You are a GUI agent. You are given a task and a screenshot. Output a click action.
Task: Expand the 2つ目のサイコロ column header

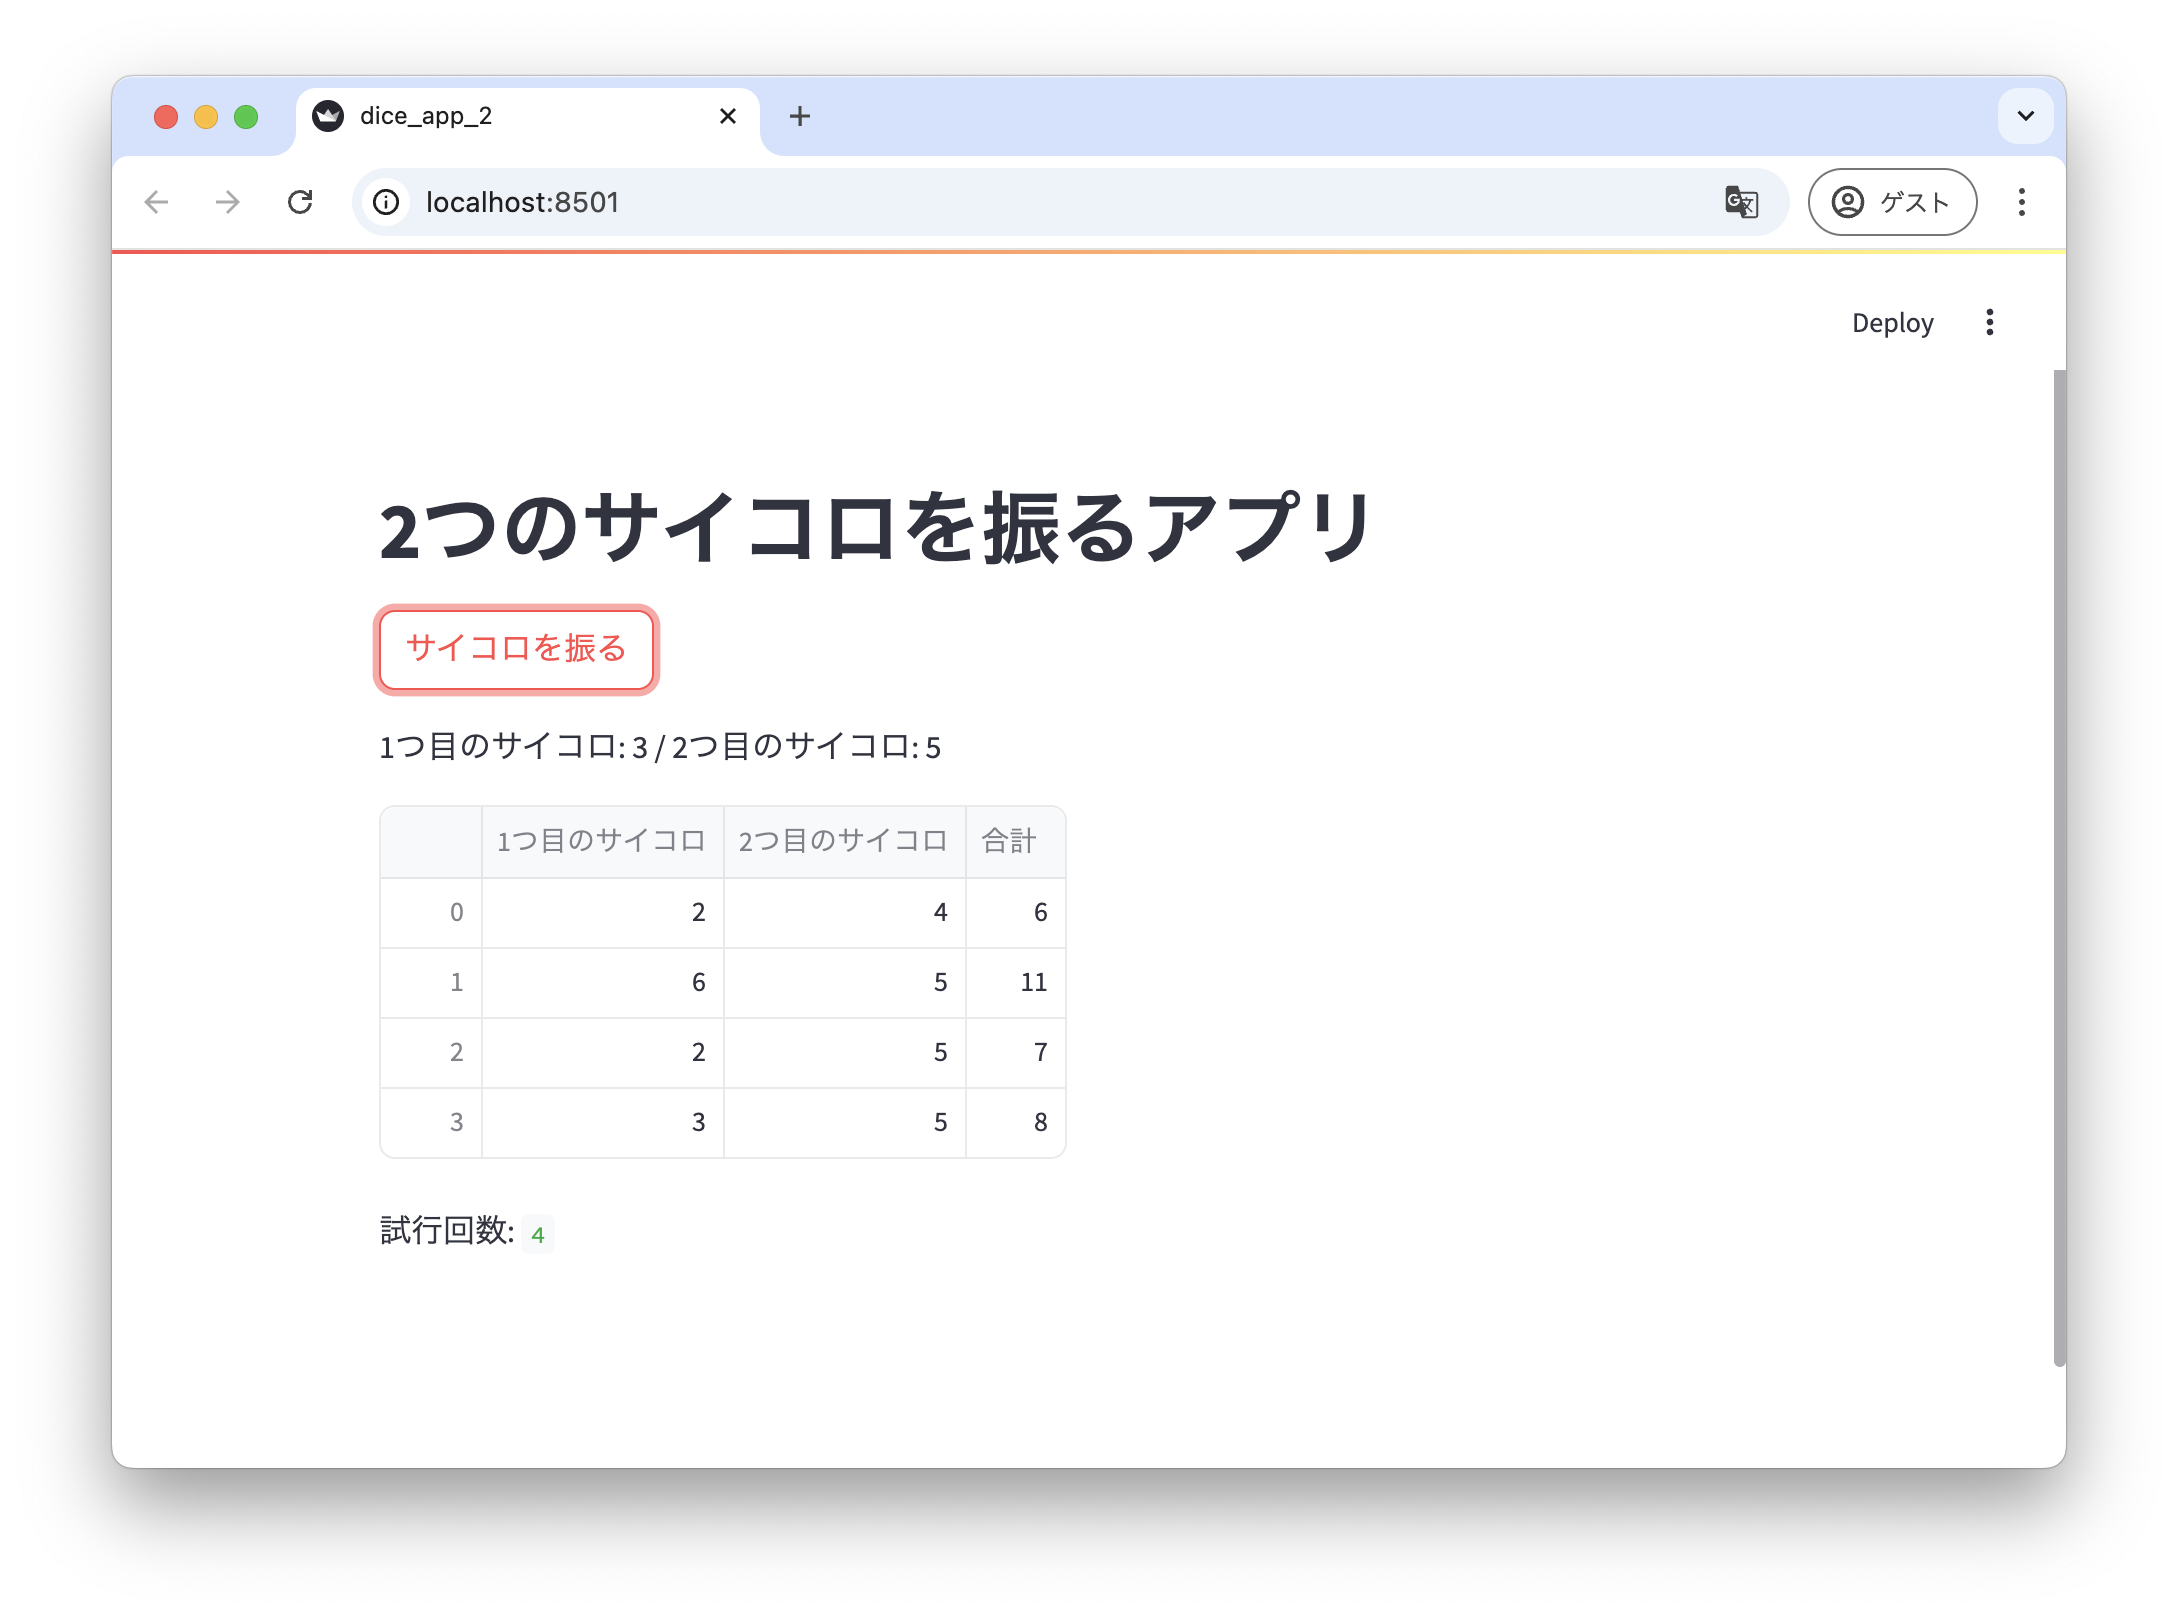[x=844, y=841]
